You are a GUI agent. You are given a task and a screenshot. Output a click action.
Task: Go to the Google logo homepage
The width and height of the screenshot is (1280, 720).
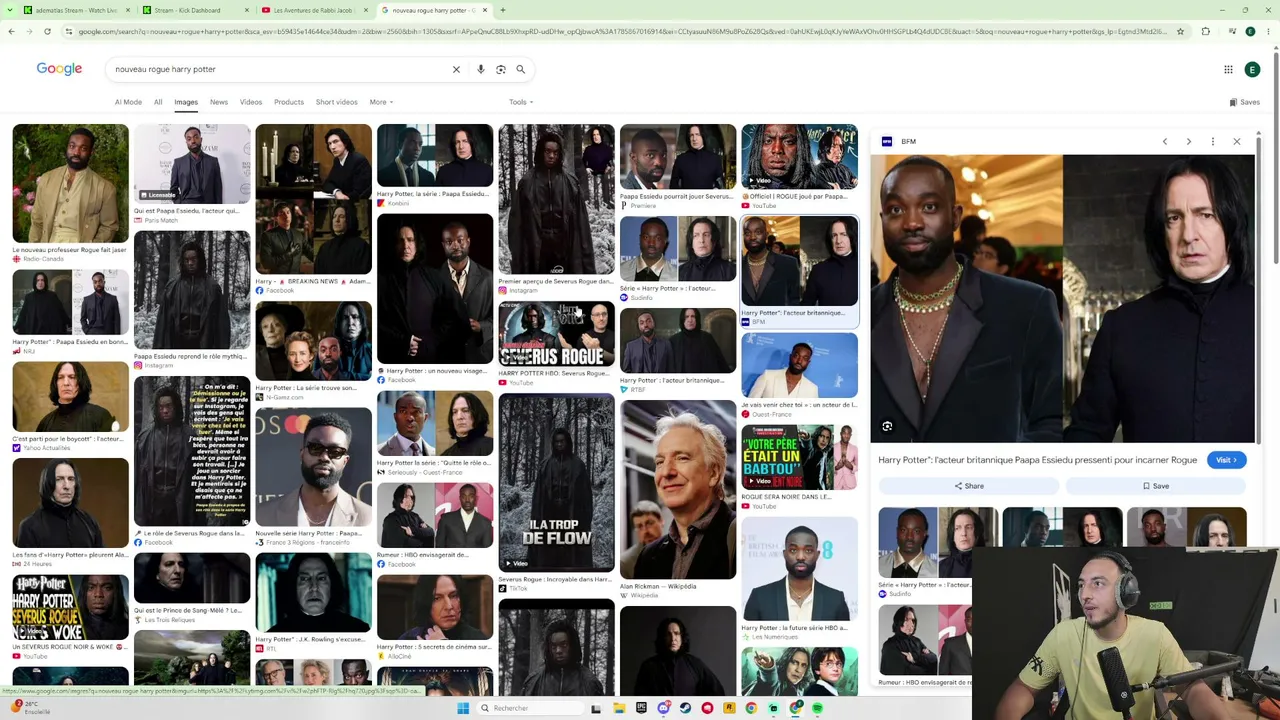59,69
